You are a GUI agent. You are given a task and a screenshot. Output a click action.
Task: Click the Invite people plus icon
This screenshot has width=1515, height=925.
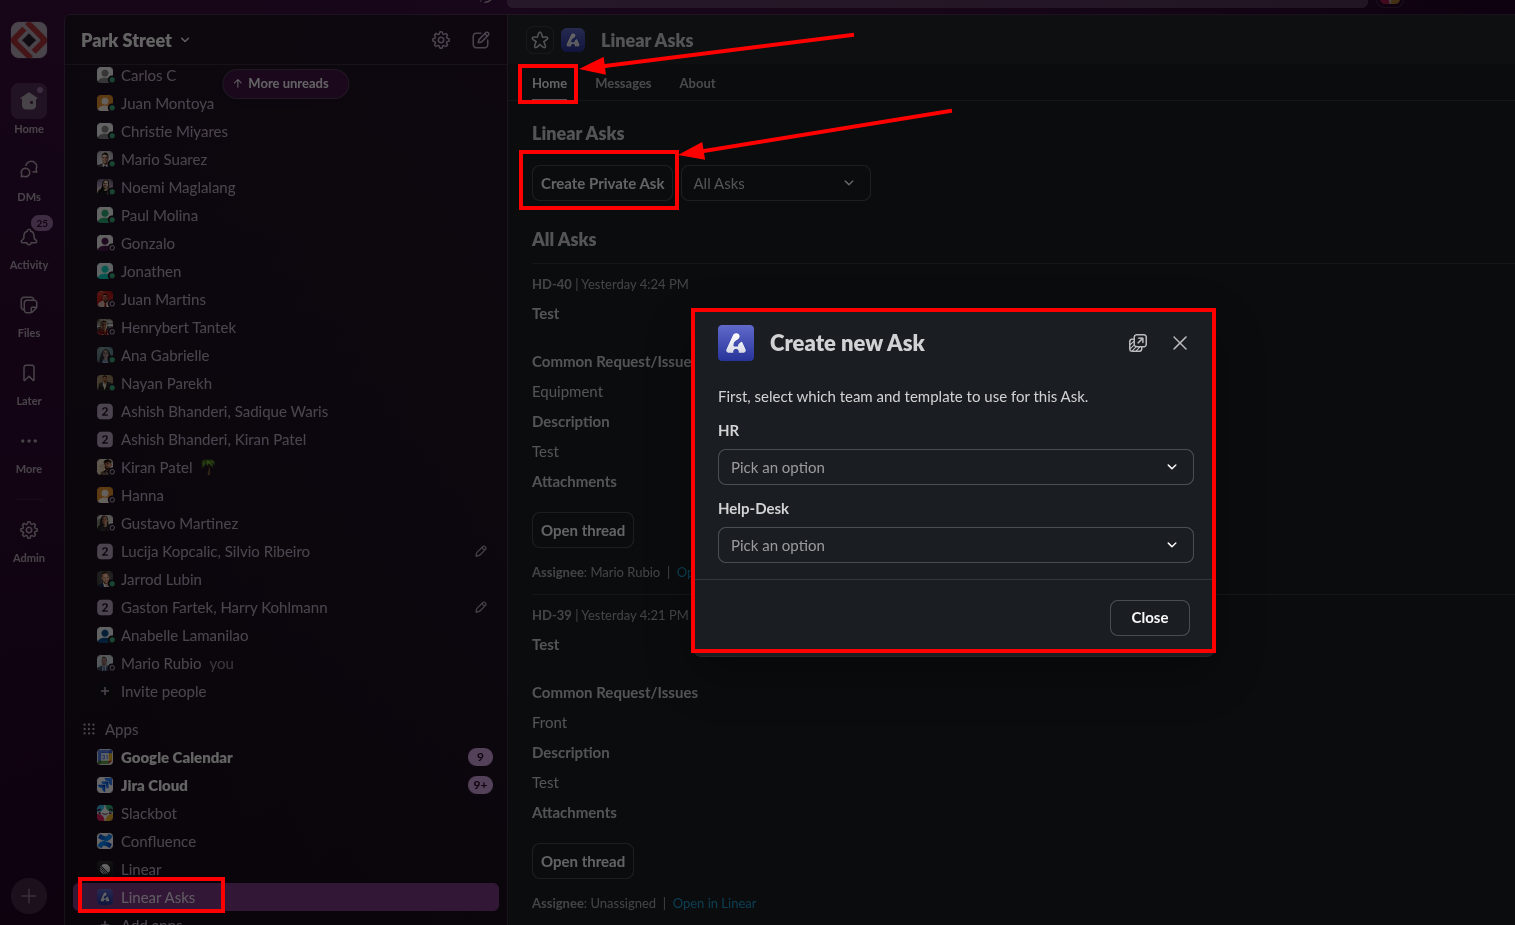105,691
